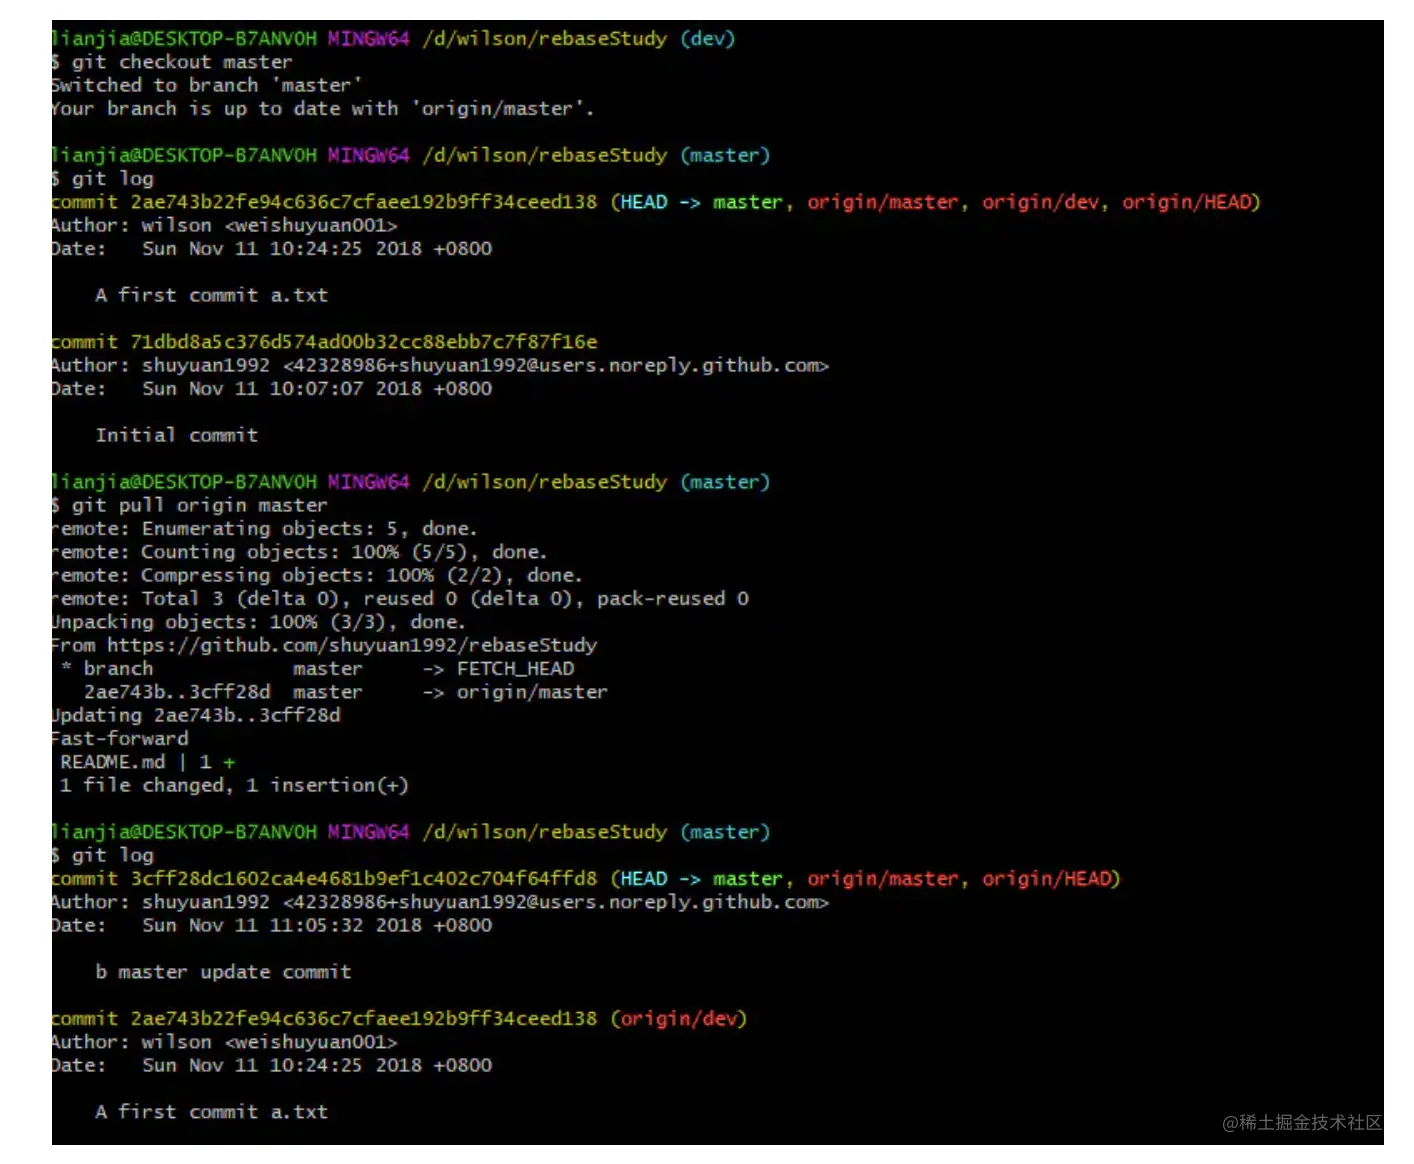The image size is (1414, 1164).
Task: Click the 'remote: Total 3 (delta 0)' line
Action: point(400,598)
